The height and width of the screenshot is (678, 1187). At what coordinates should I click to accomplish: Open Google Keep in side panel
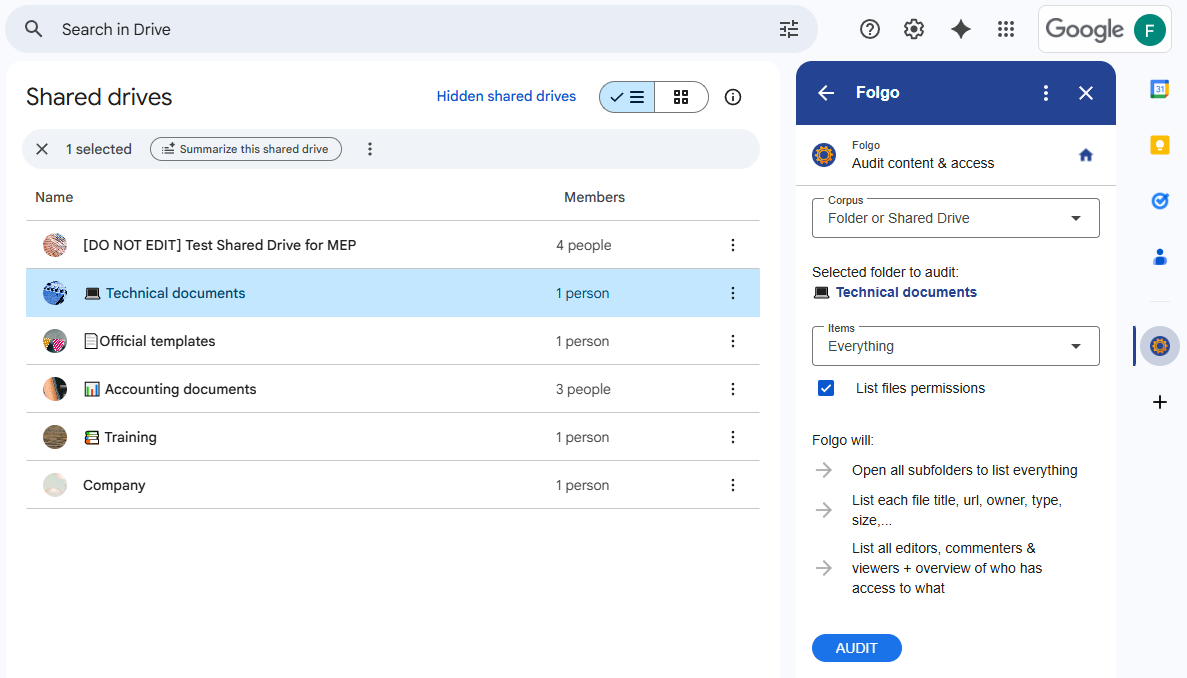(x=1159, y=145)
